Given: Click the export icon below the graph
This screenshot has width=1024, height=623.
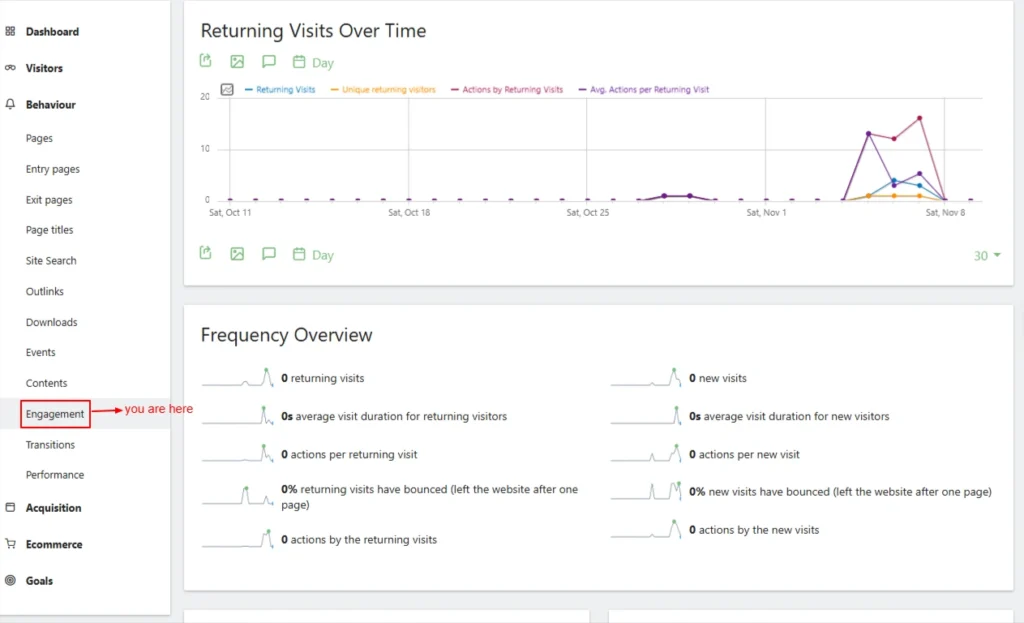Looking at the screenshot, I should [x=206, y=253].
